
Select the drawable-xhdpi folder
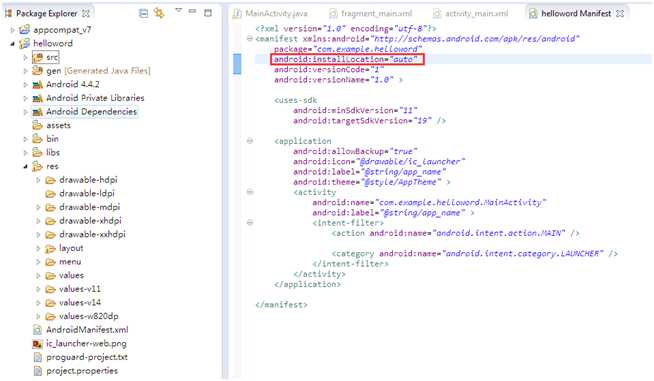pyautogui.click(x=90, y=221)
